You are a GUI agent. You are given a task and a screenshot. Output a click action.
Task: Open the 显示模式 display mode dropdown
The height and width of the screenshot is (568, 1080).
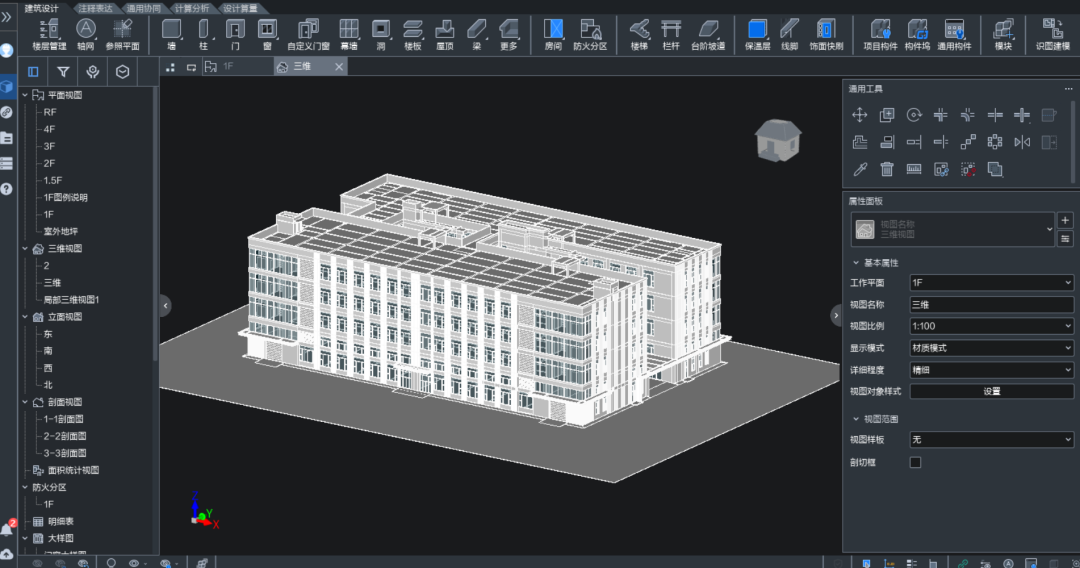[992, 348]
